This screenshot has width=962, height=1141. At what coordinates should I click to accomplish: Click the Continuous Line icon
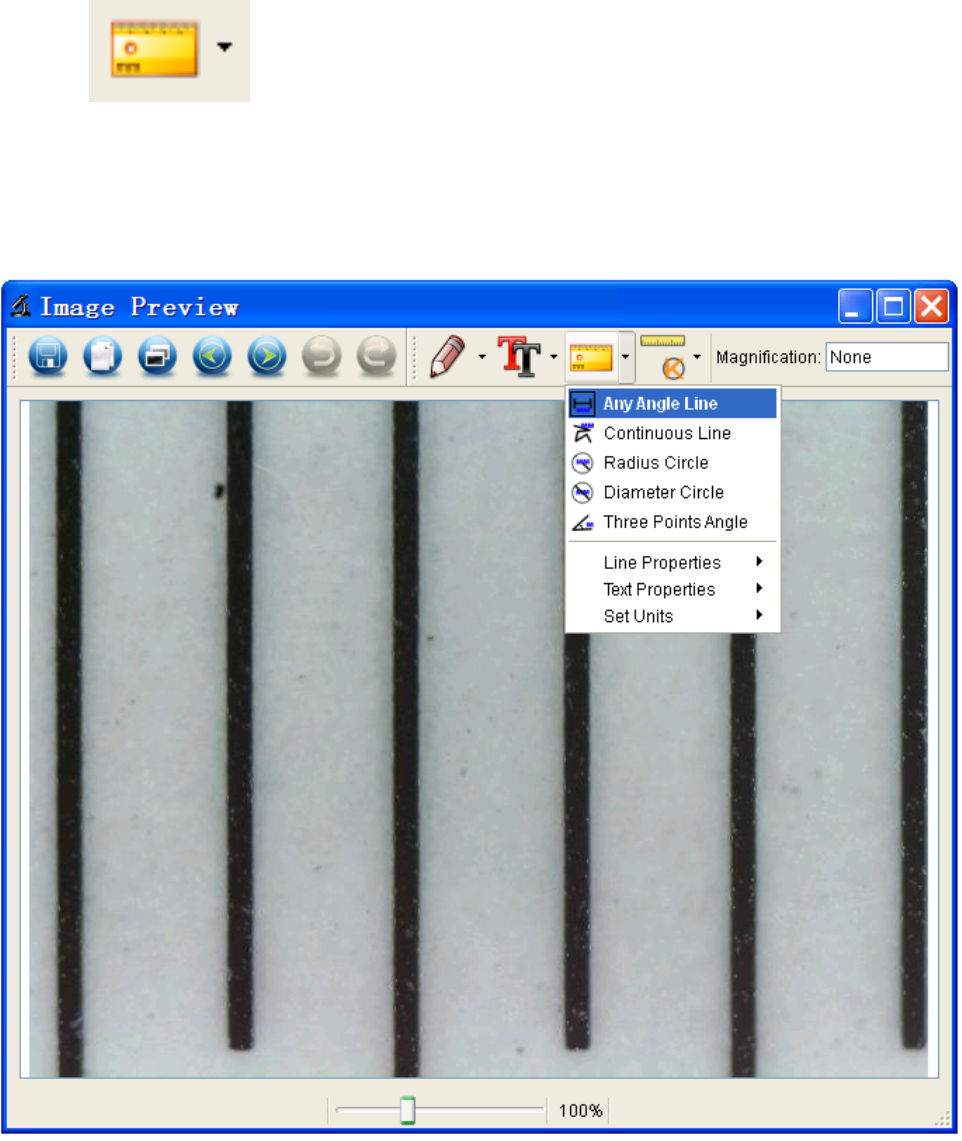tap(583, 434)
